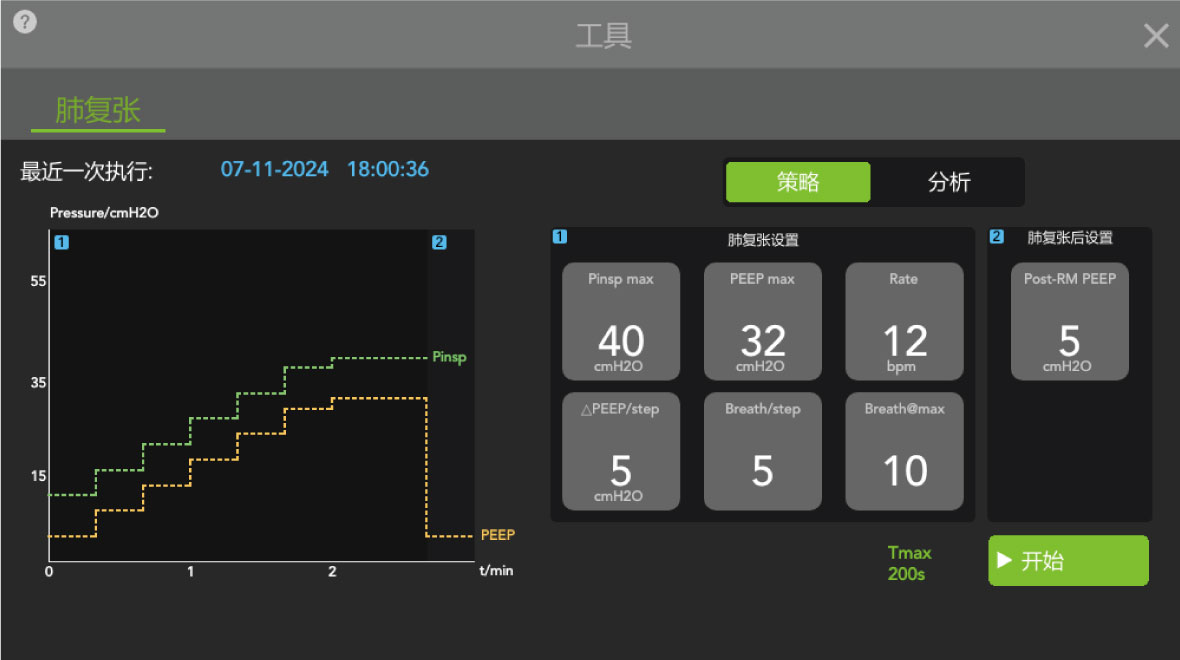This screenshot has height=660, width=1180.
Task: Click badge 2 beside 肺复张后设置 heading
Action: 996,237
